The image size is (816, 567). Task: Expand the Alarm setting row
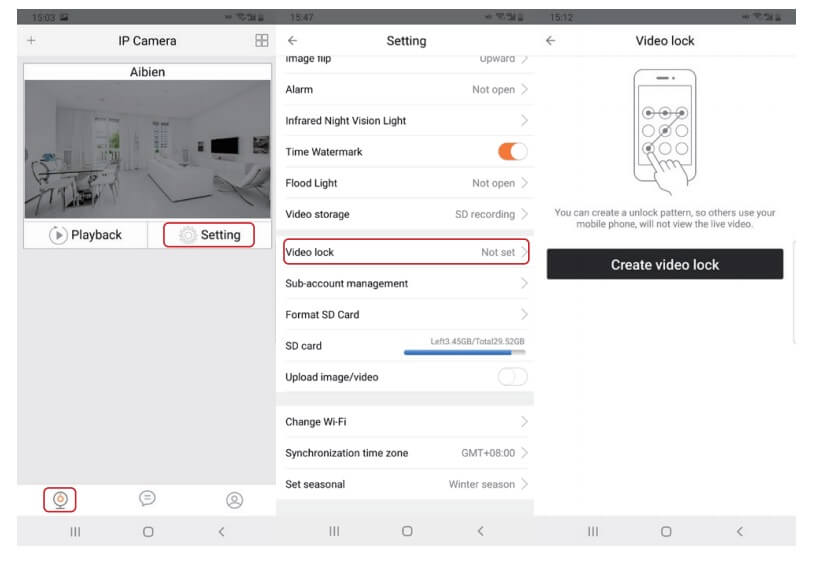pos(405,90)
